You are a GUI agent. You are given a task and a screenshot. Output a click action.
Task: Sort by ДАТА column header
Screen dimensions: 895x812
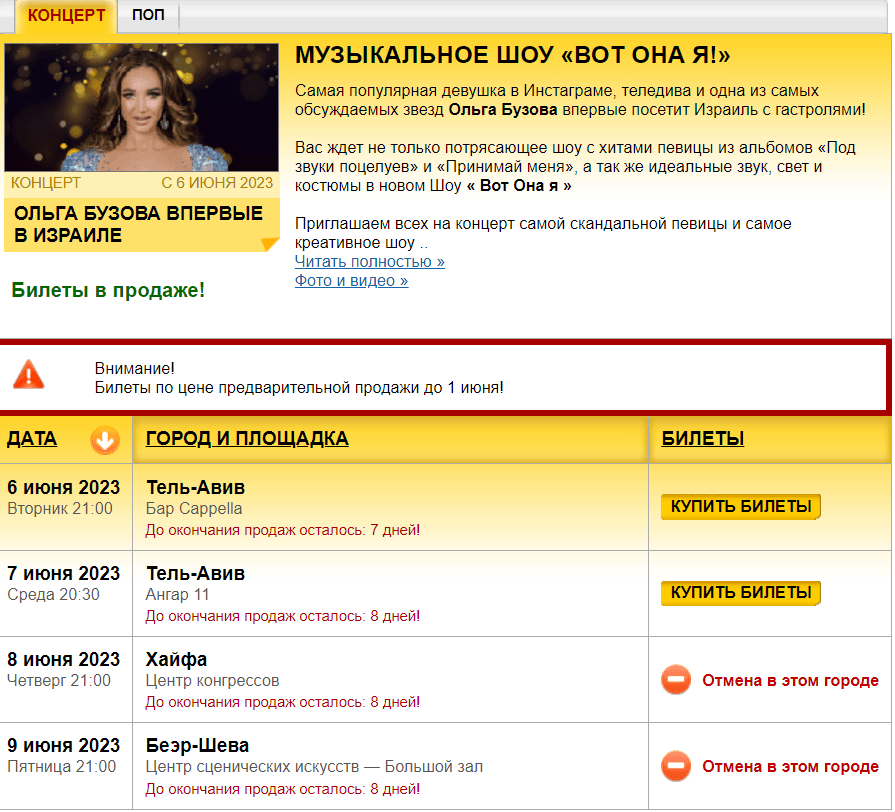click(x=32, y=439)
